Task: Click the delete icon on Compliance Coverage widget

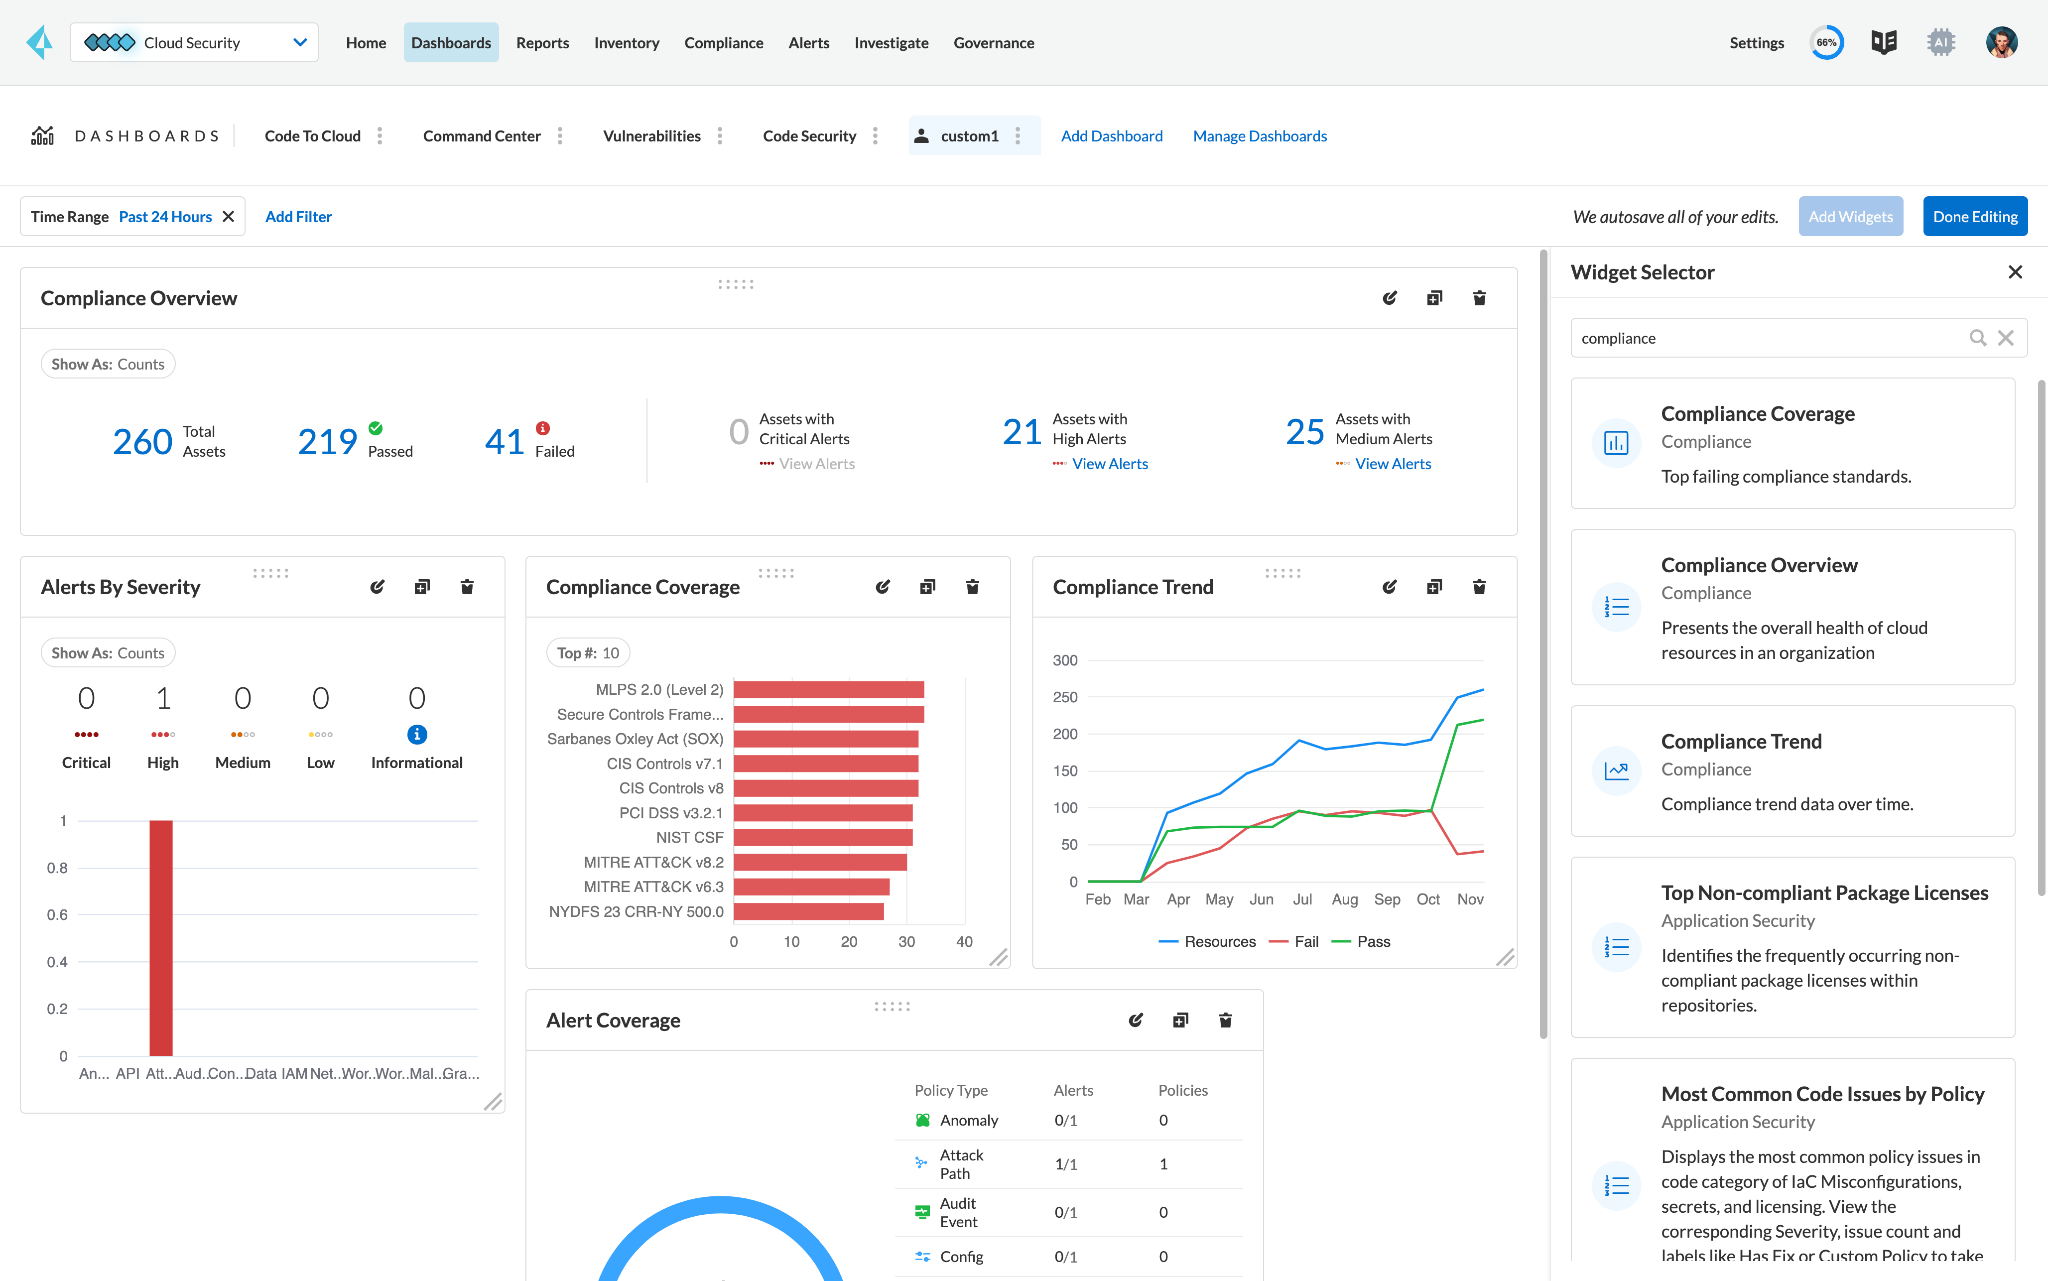Action: [x=972, y=586]
